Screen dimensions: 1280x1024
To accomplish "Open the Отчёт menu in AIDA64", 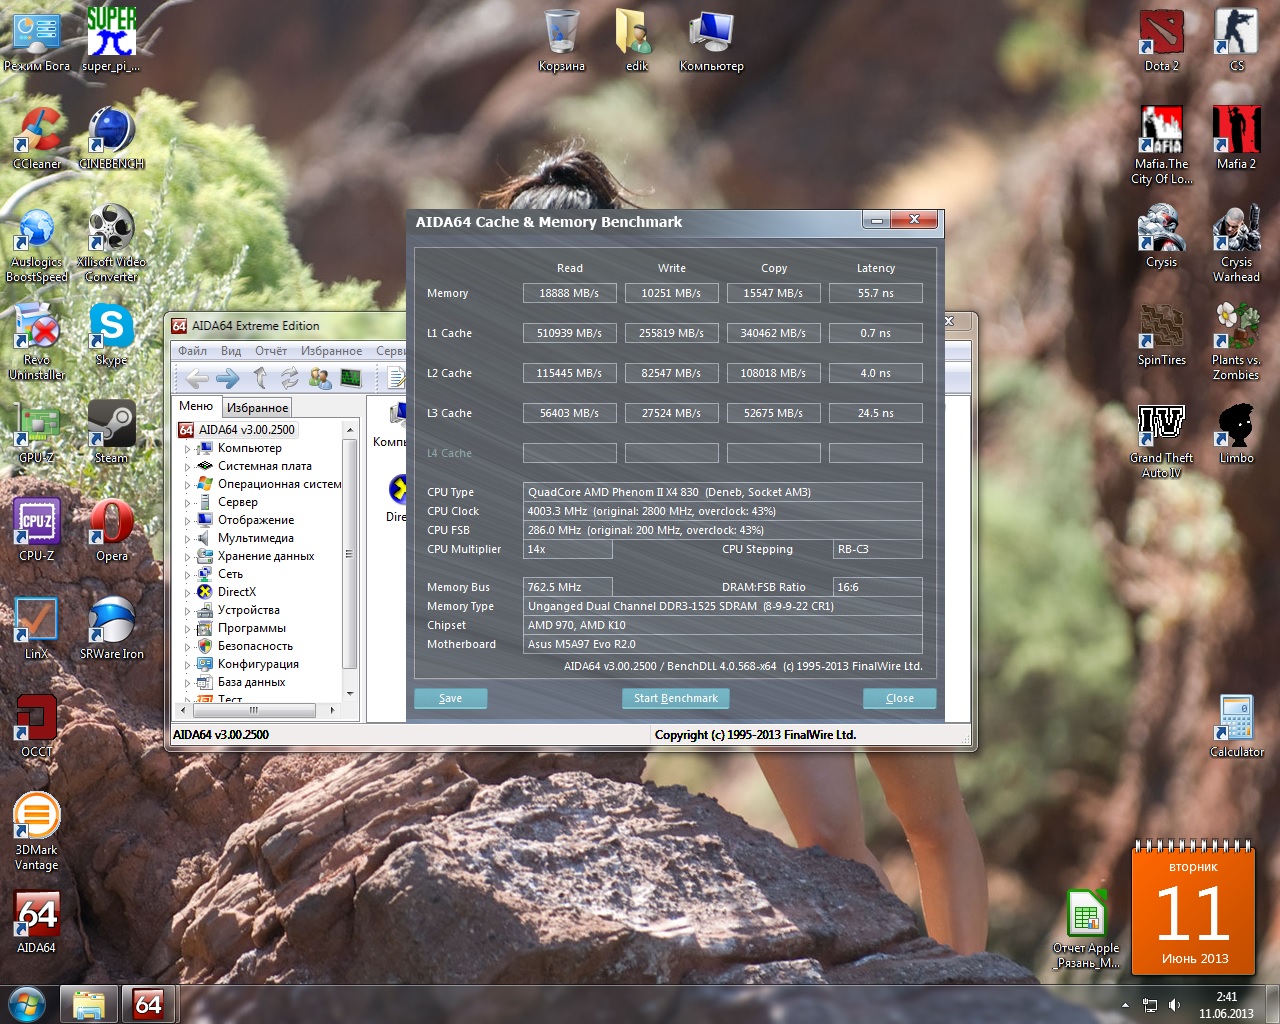I will 271,351.
